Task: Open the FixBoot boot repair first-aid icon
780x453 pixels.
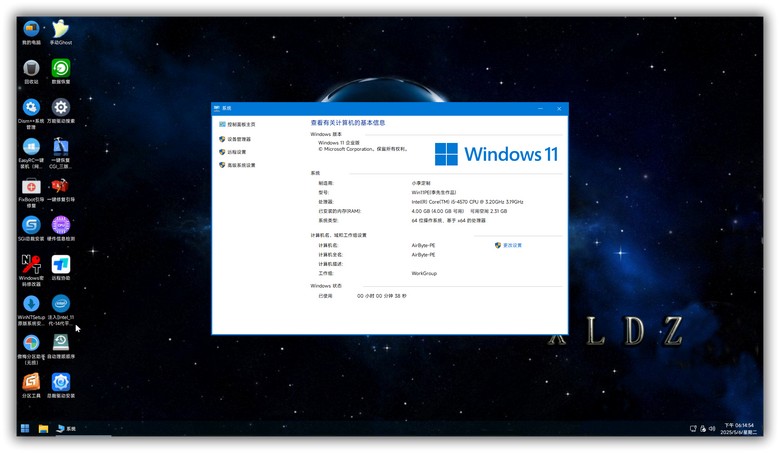Action: click(31, 186)
